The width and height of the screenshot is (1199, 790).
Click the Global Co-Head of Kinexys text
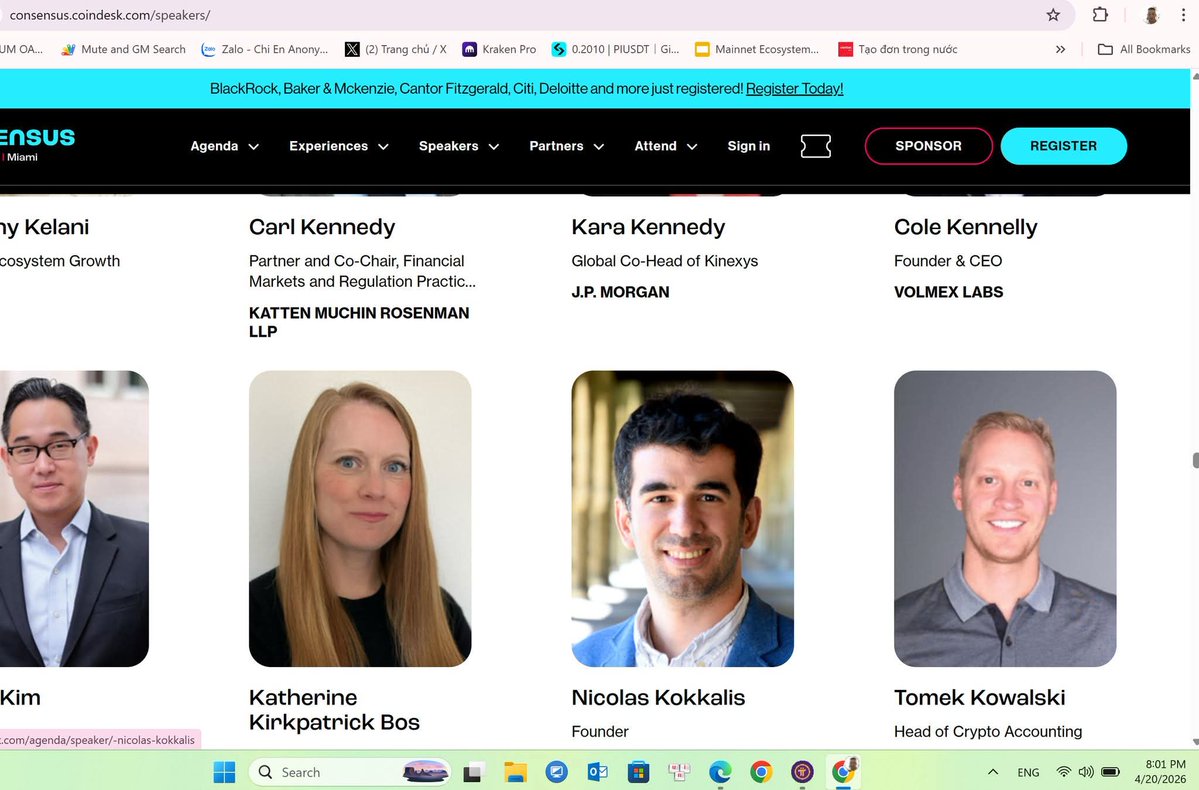click(664, 261)
